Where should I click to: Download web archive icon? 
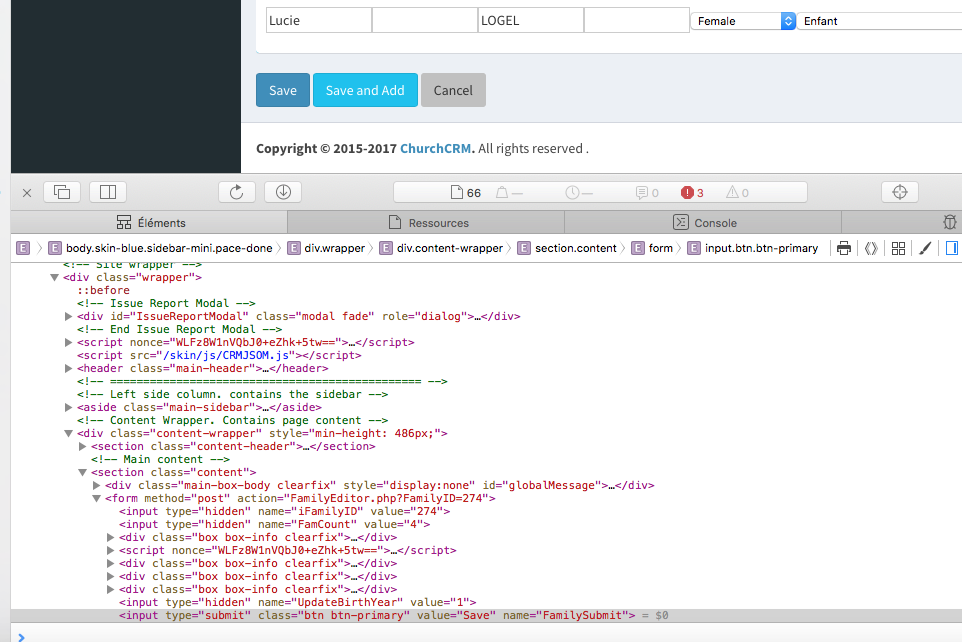pos(283,192)
